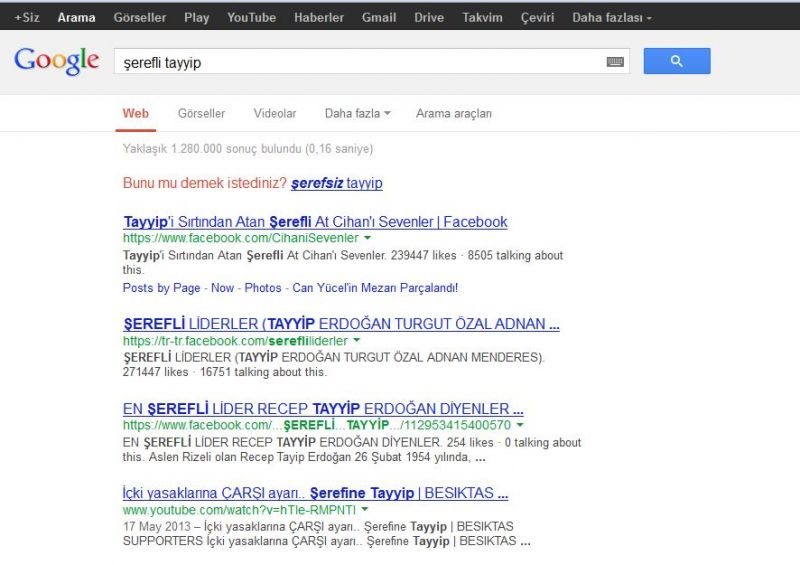This screenshot has height=565, width=800.
Task: Select the Web results tab
Action: point(135,114)
